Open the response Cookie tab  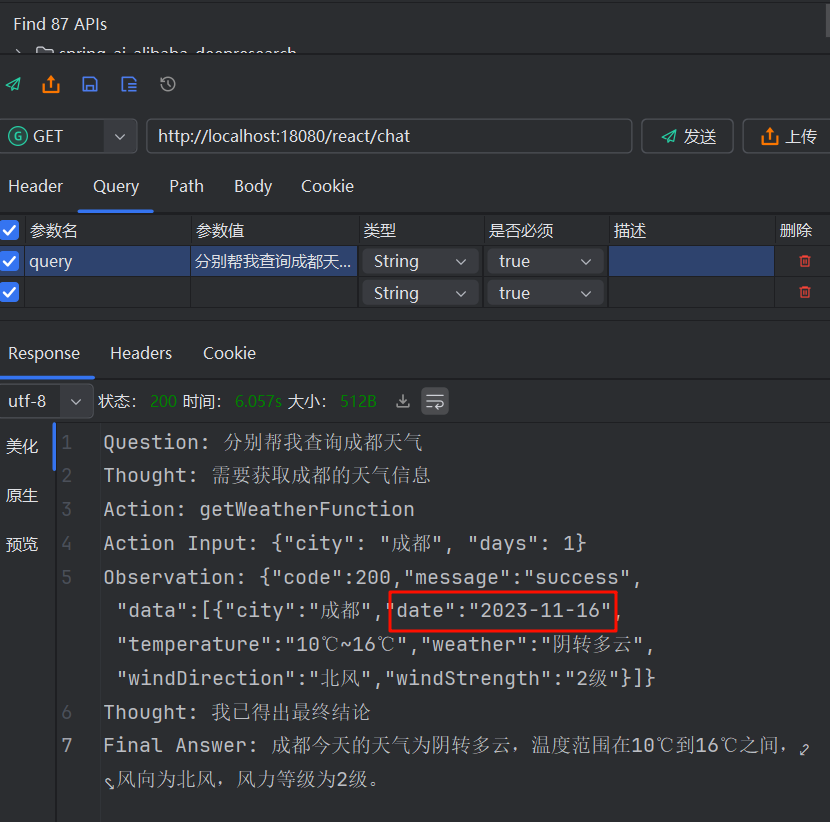pos(229,353)
